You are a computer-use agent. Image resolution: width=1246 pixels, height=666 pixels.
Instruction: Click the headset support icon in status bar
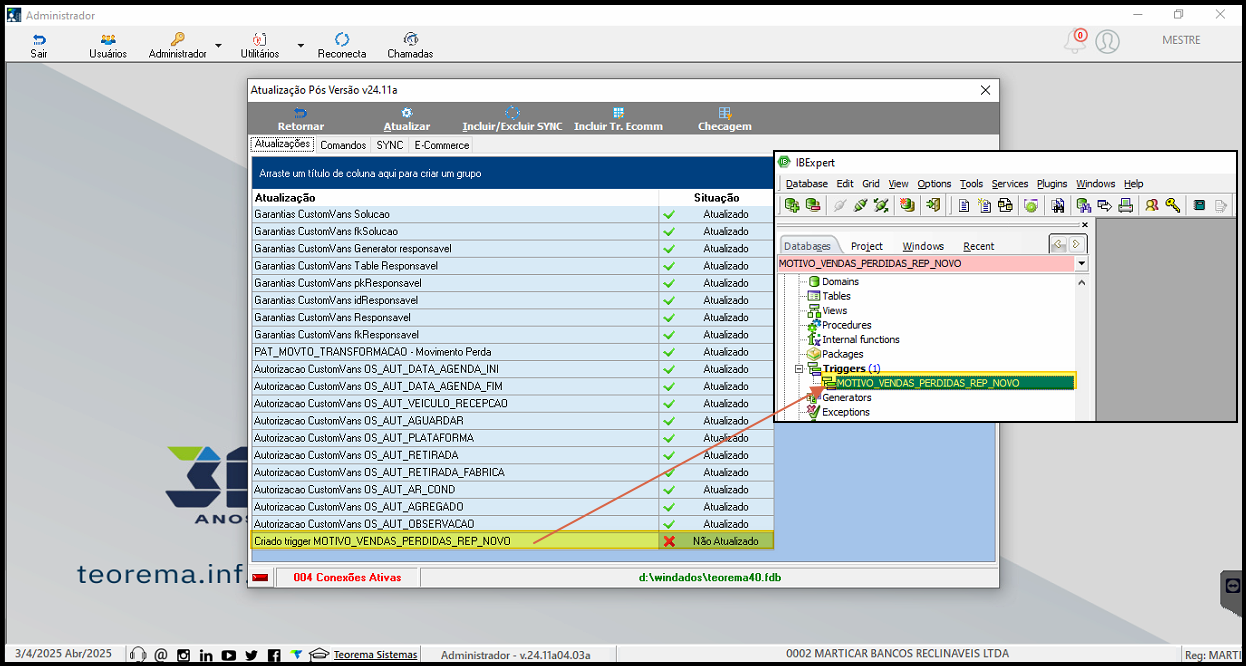point(138,655)
